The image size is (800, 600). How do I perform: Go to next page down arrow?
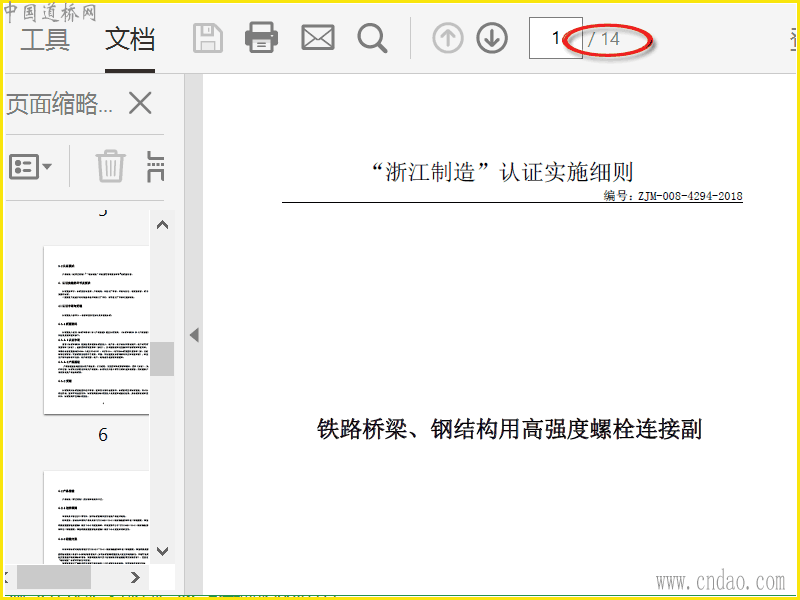492,38
